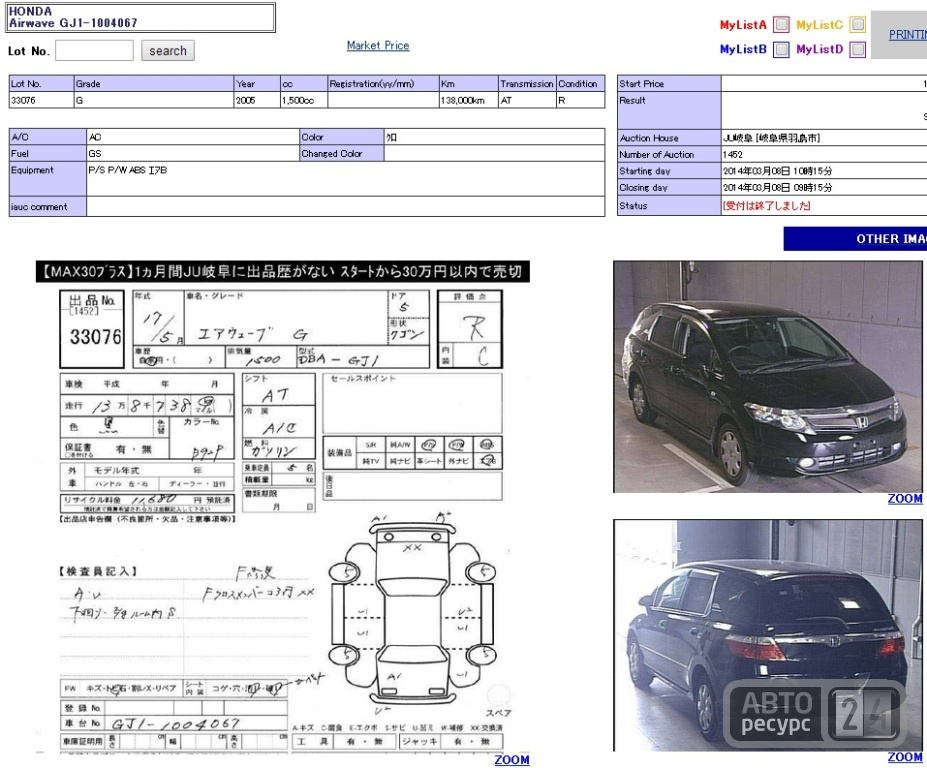This screenshot has height=768, width=927.
Task: Click the Closing day date value
Action: click(777, 187)
